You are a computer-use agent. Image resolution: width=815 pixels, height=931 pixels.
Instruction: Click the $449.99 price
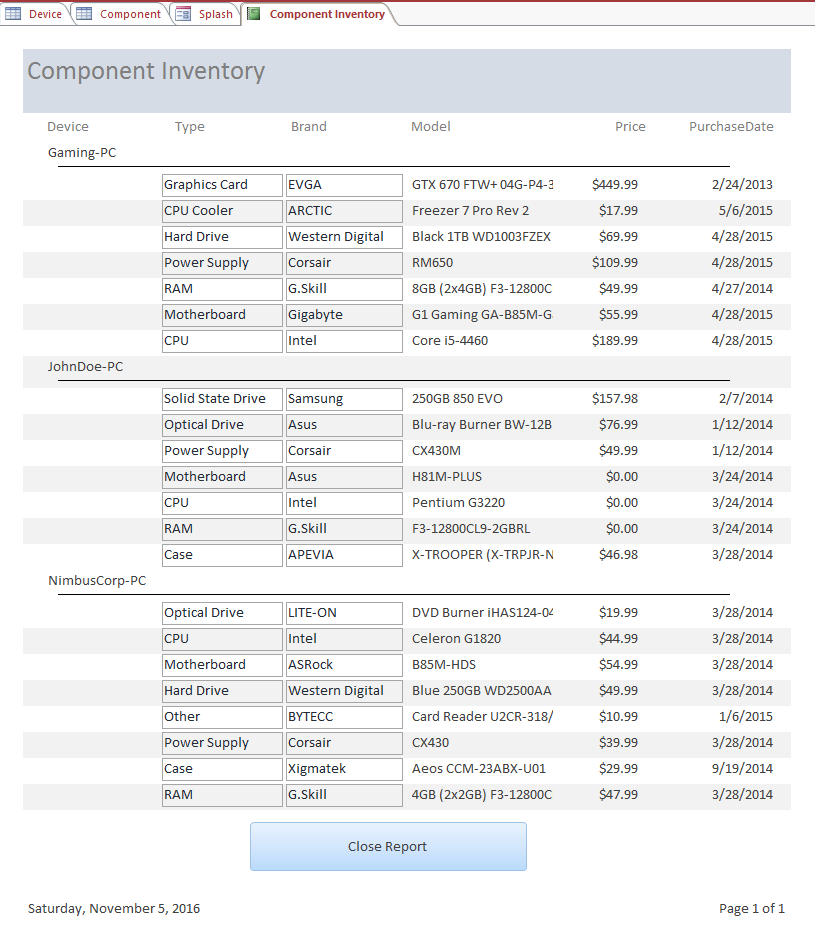click(x=615, y=185)
